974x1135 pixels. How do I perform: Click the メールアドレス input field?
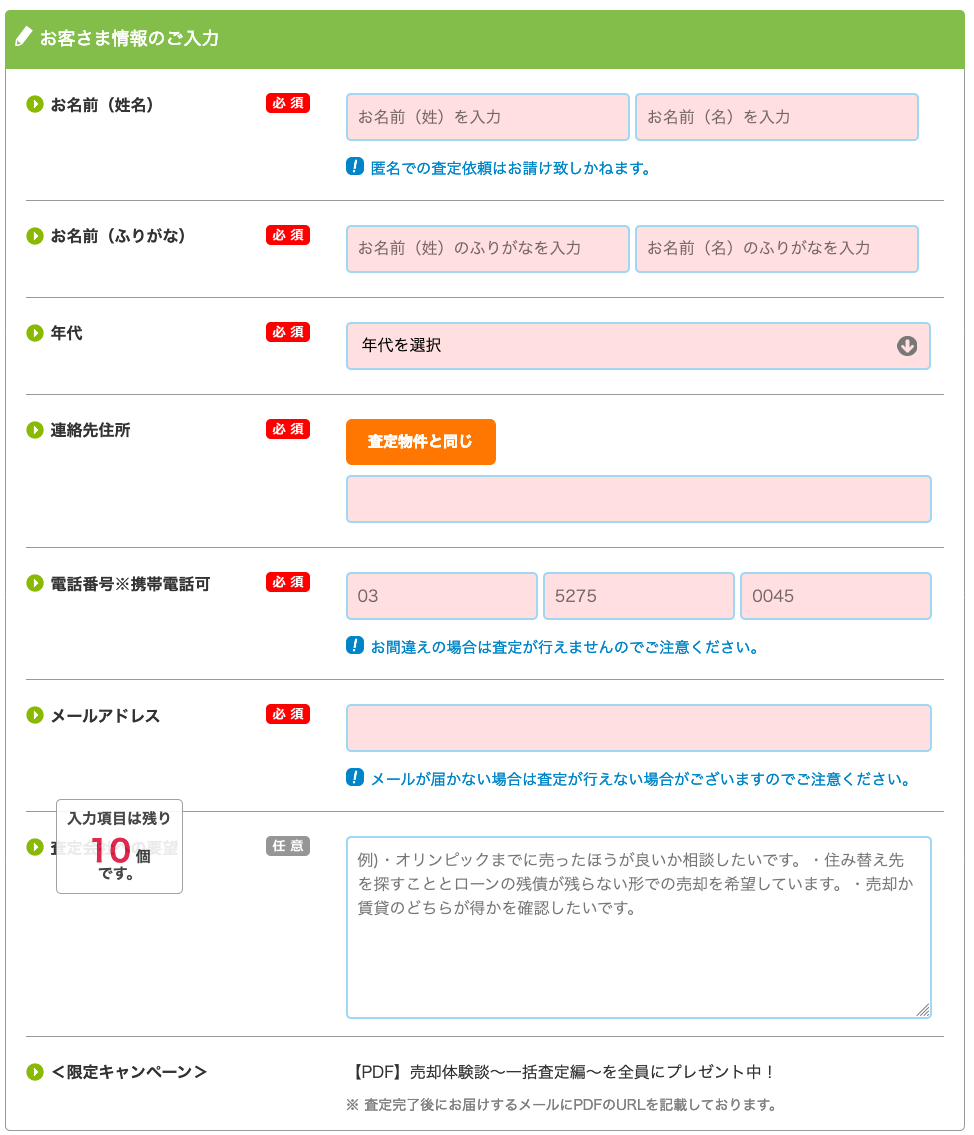coord(638,727)
